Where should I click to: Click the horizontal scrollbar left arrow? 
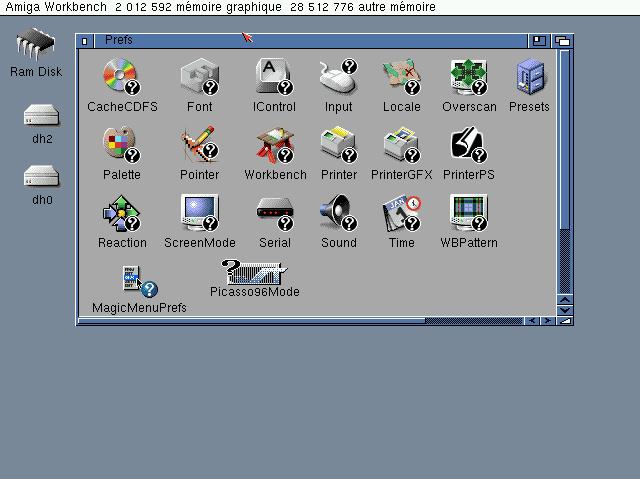(x=532, y=321)
